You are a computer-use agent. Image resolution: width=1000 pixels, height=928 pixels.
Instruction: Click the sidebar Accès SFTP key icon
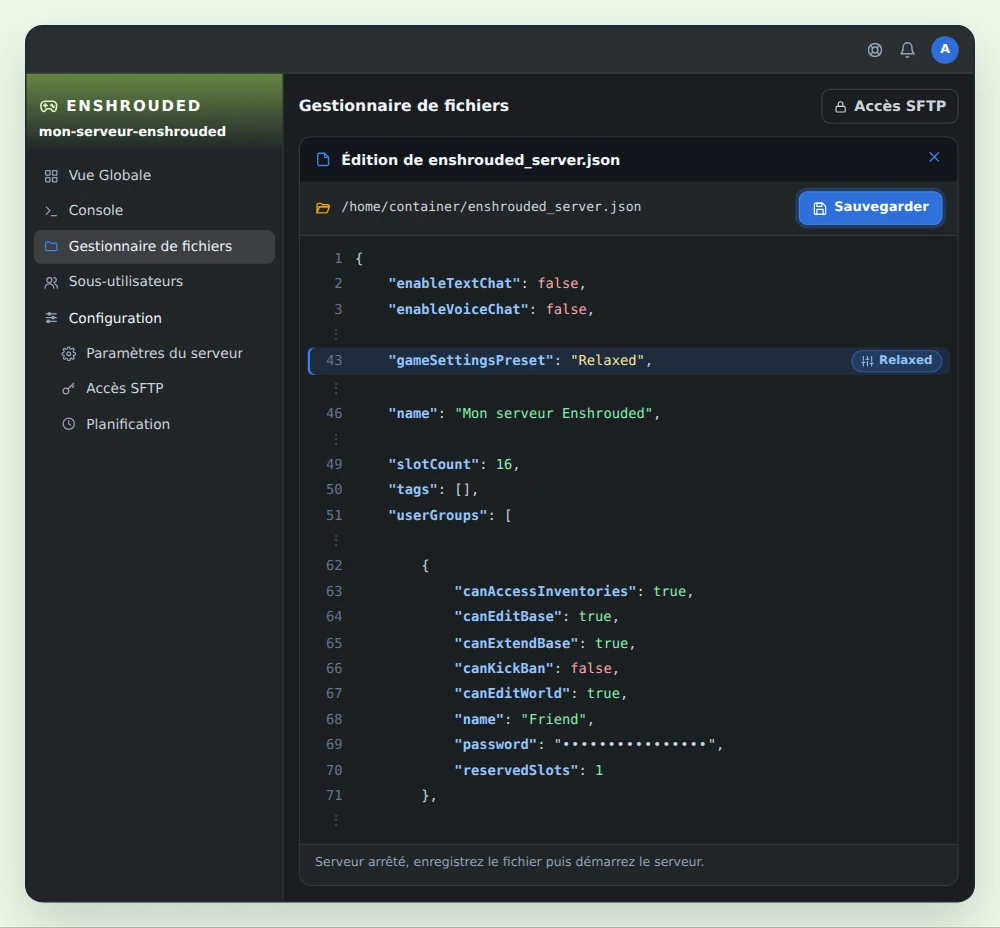(68, 388)
